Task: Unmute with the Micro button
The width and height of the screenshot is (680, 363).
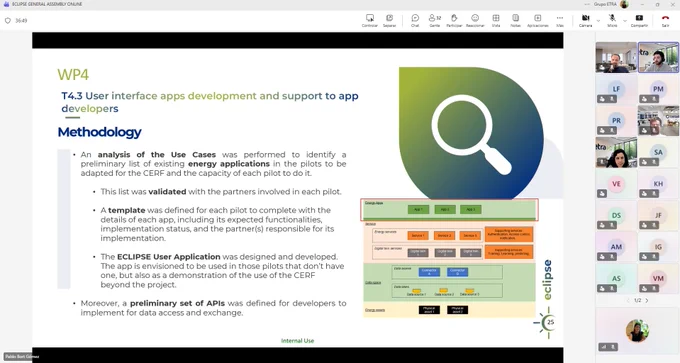Action: tap(612, 20)
